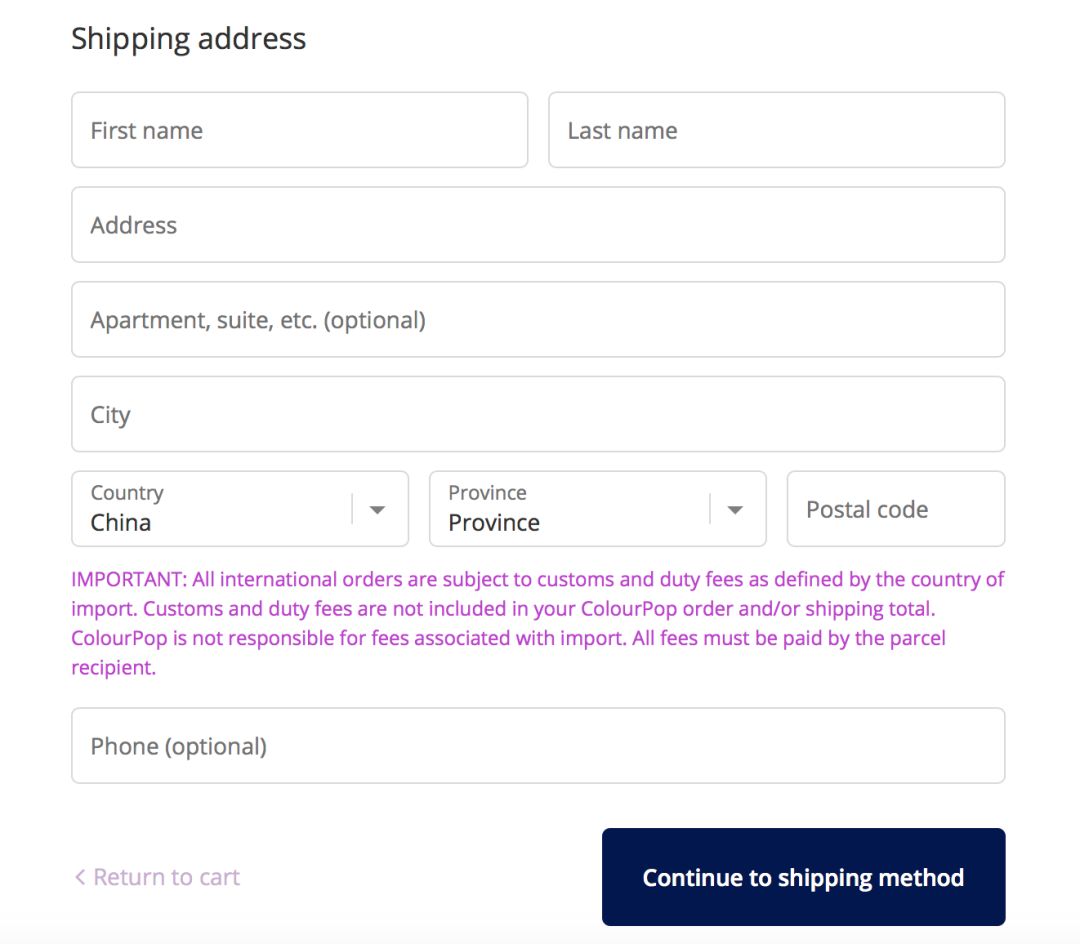Click the small Country label
The height and width of the screenshot is (944, 1080).
click(x=127, y=493)
